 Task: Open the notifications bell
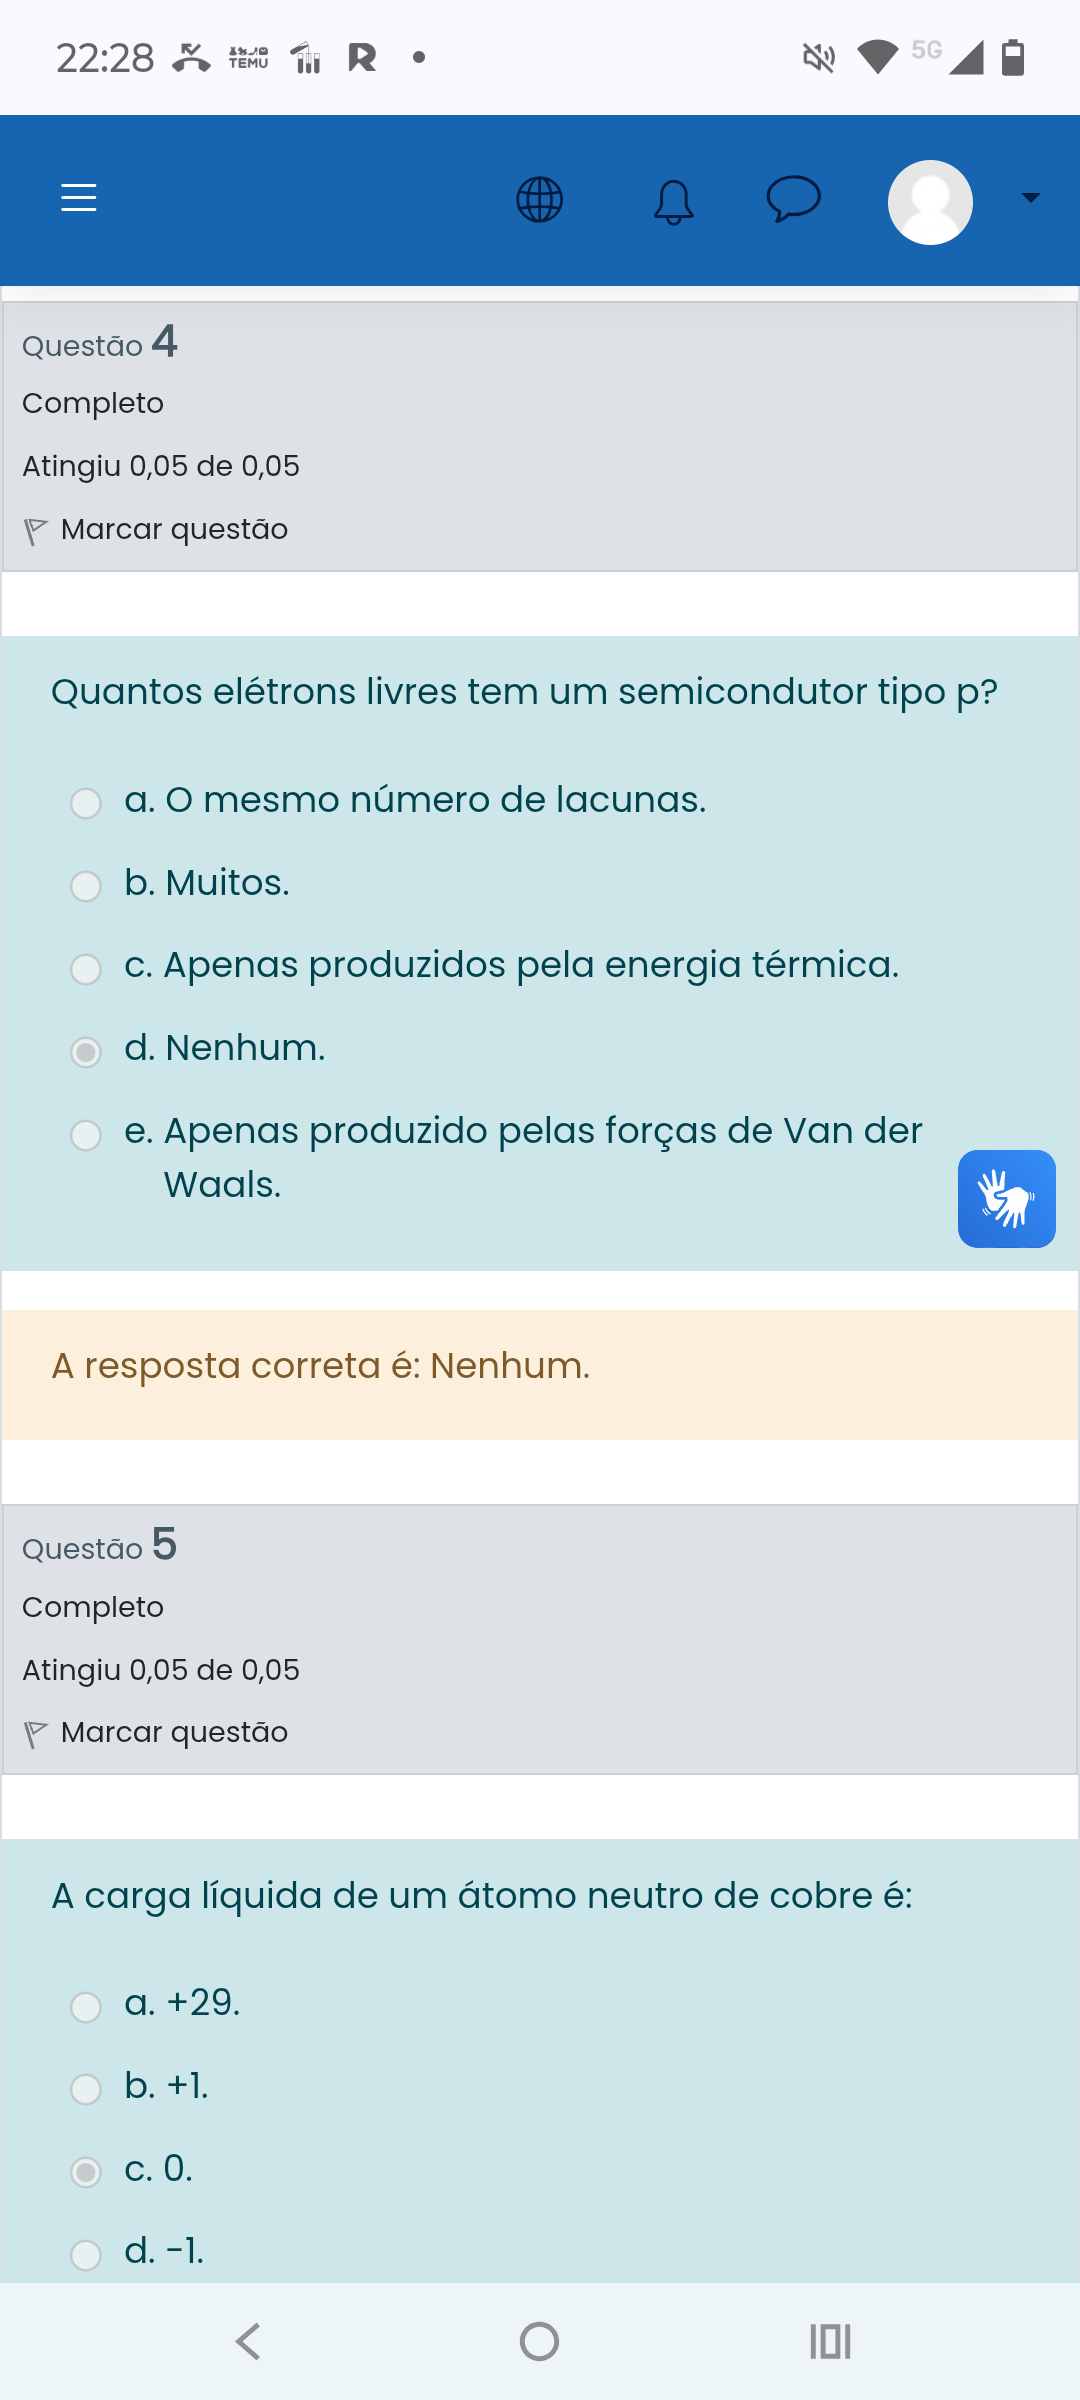673,202
